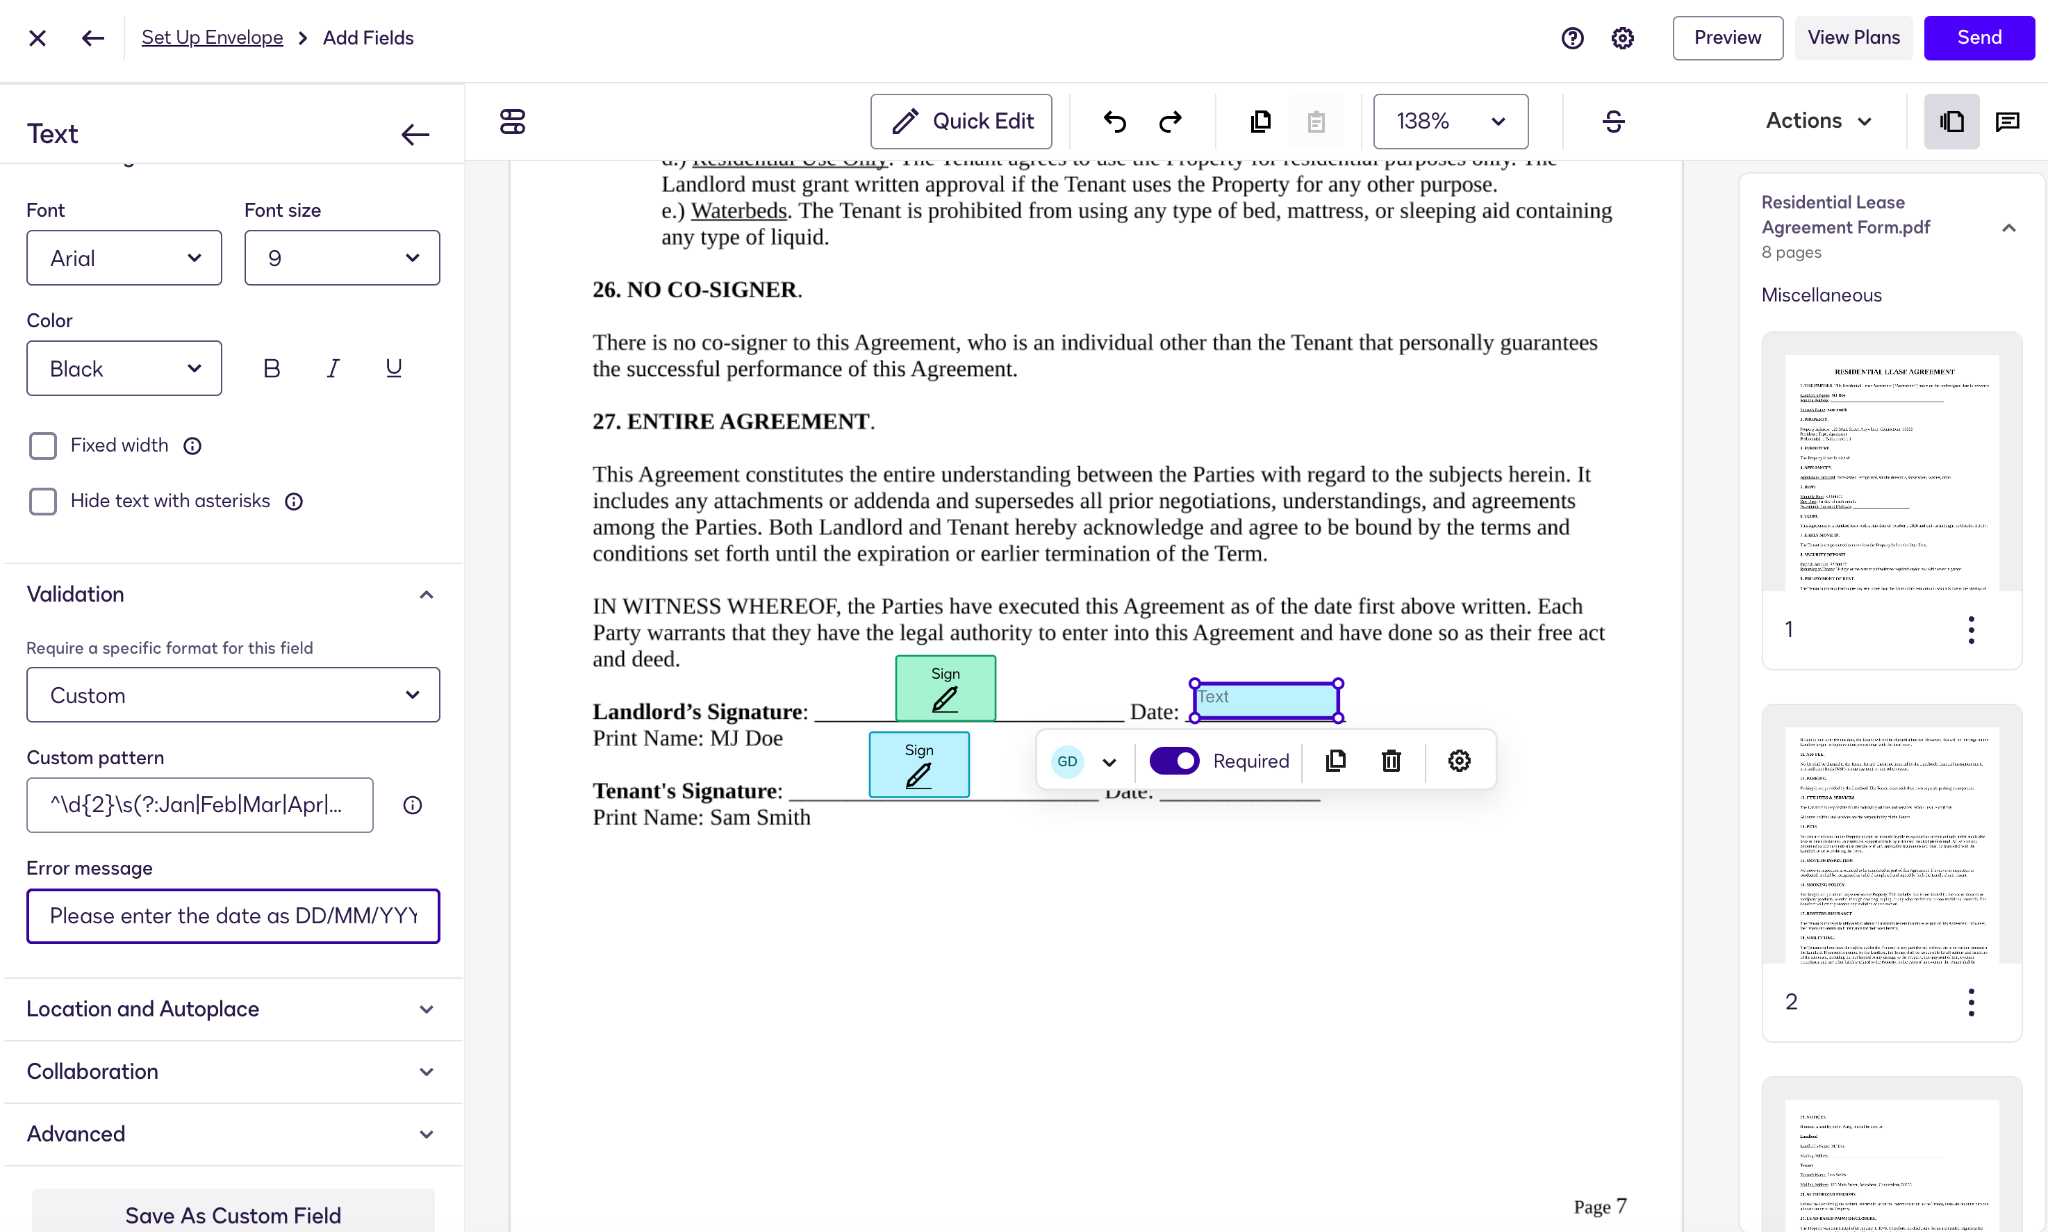Collapse the Text panel using its back arrow
Viewport: 2048px width, 1232px height.
[x=415, y=134]
